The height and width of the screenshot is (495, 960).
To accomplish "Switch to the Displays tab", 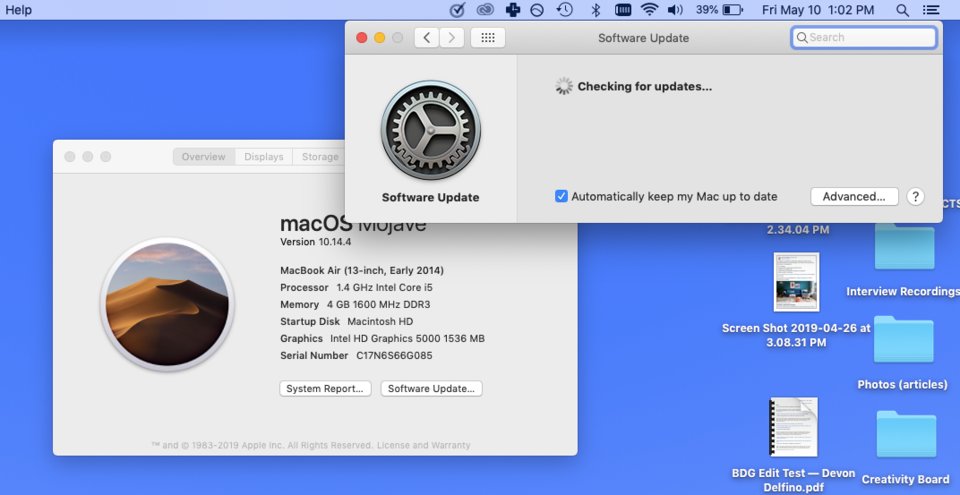I will tap(264, 157).
